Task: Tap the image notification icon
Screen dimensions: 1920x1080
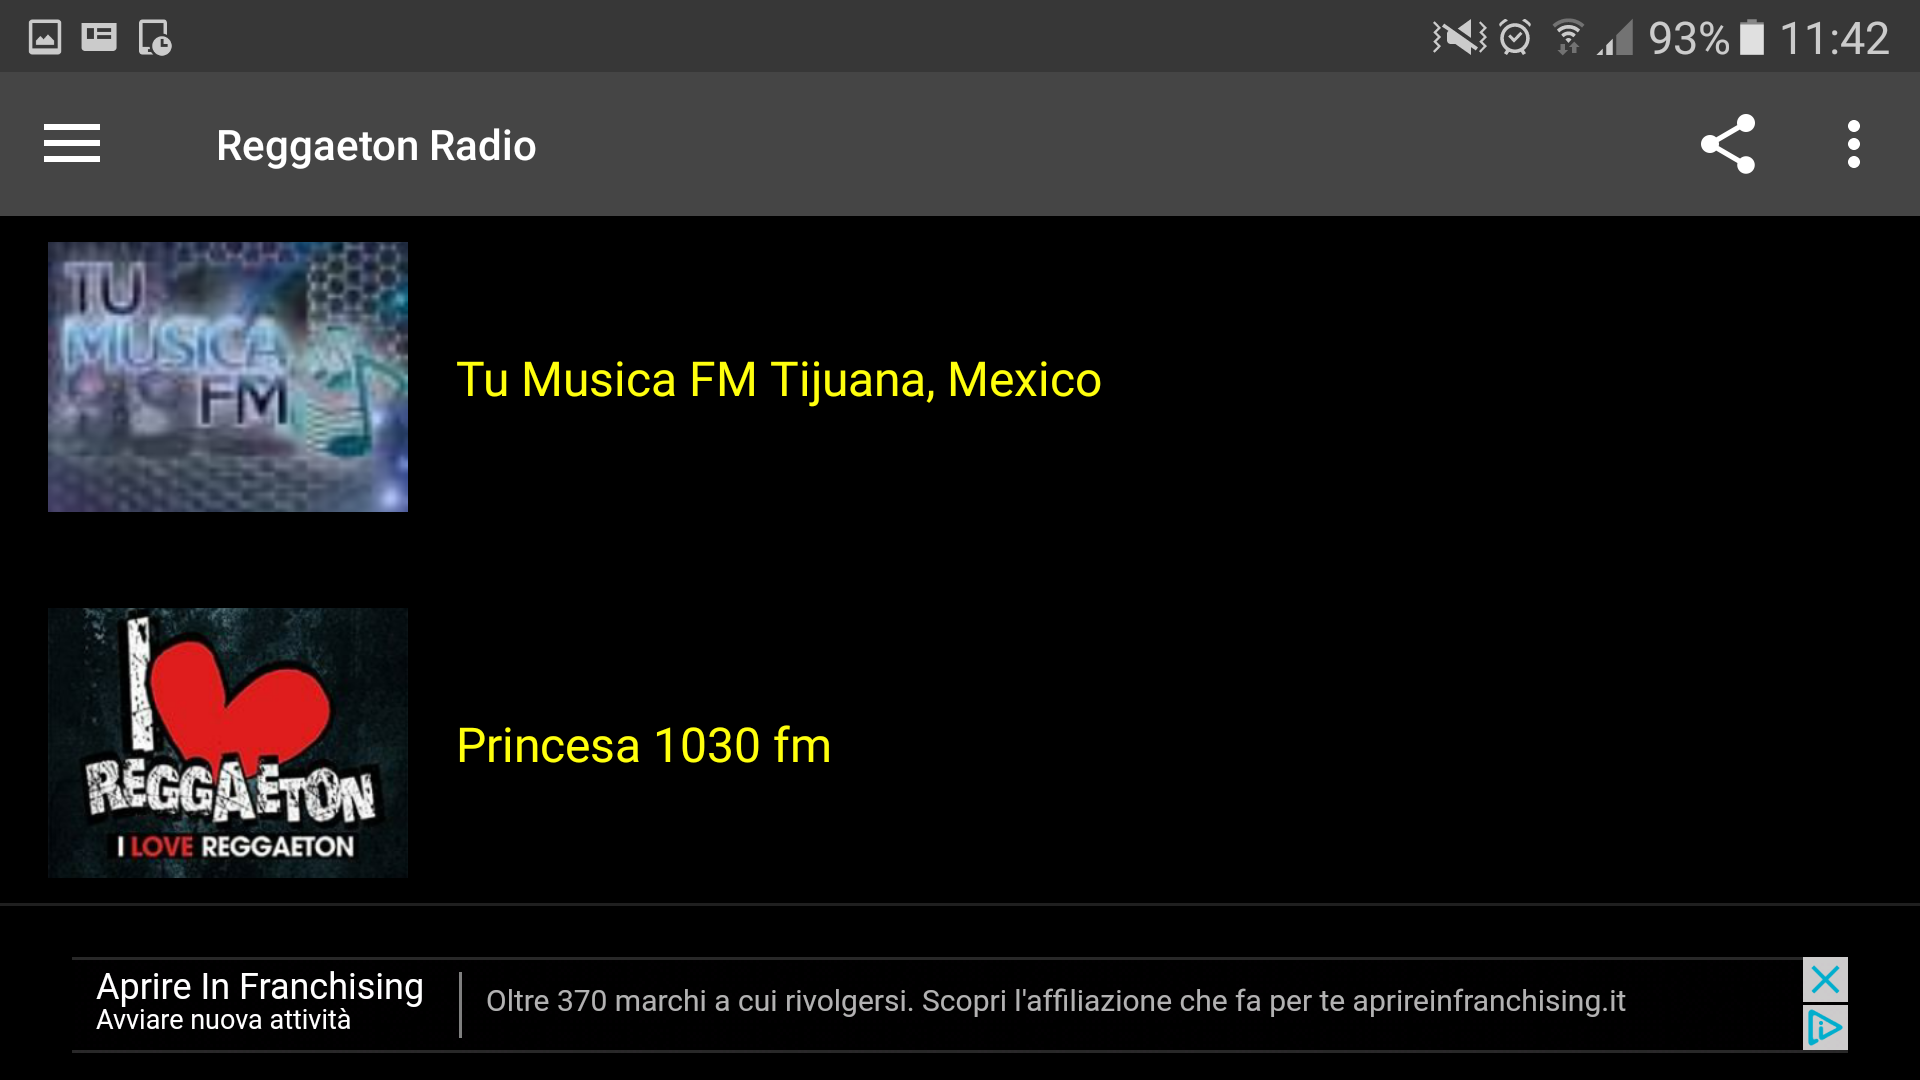Action: [45, 38]
